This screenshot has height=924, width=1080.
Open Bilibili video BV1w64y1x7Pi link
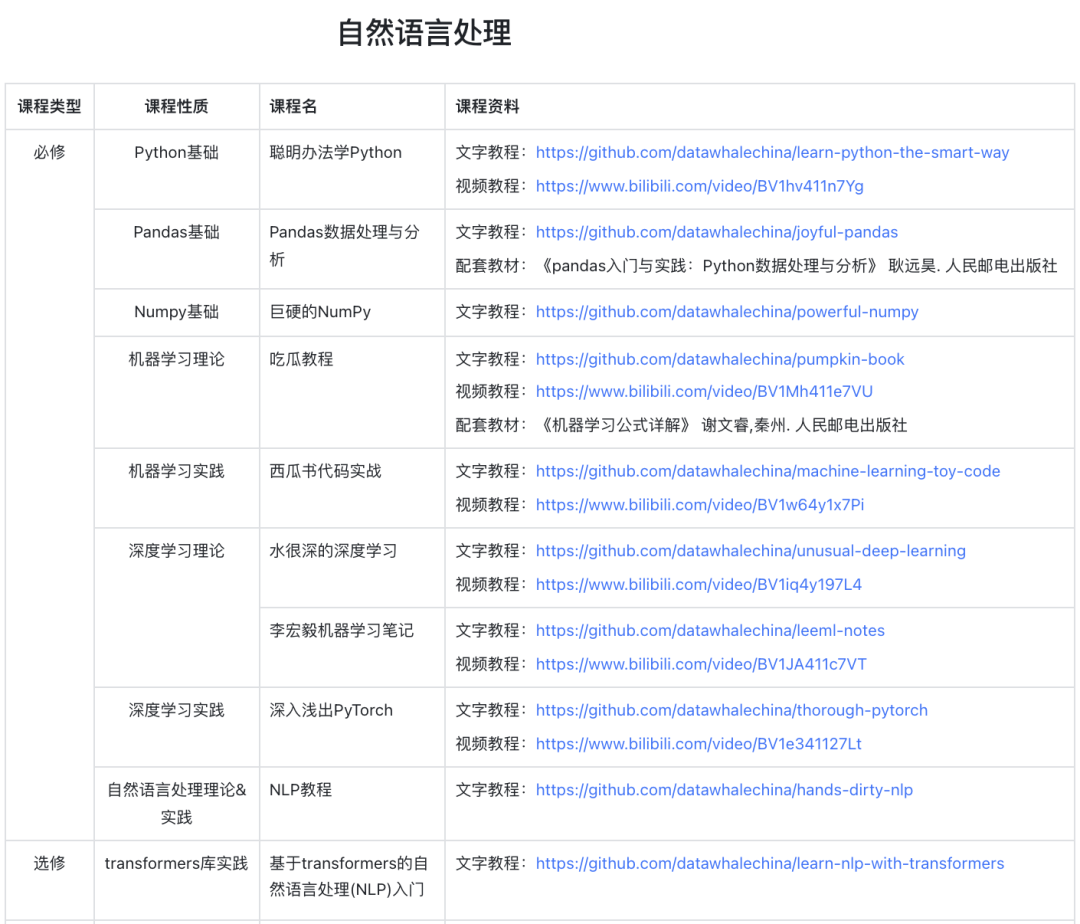point(700,505)
